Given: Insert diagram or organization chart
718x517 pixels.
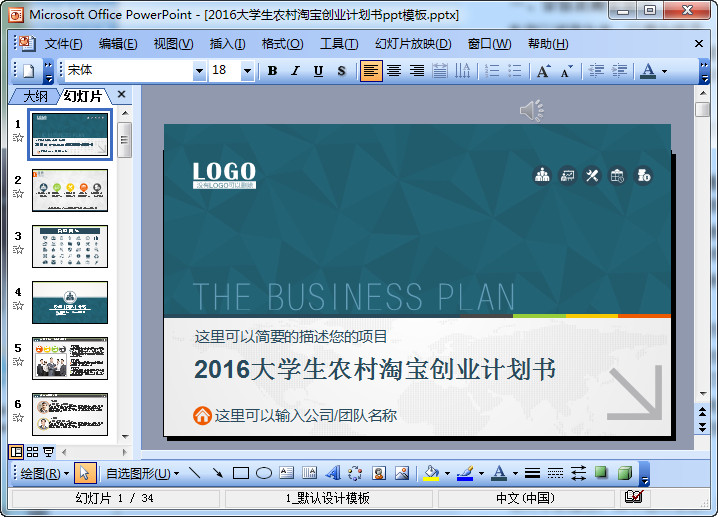Looking at the screenshot, I should click(355, 473).
